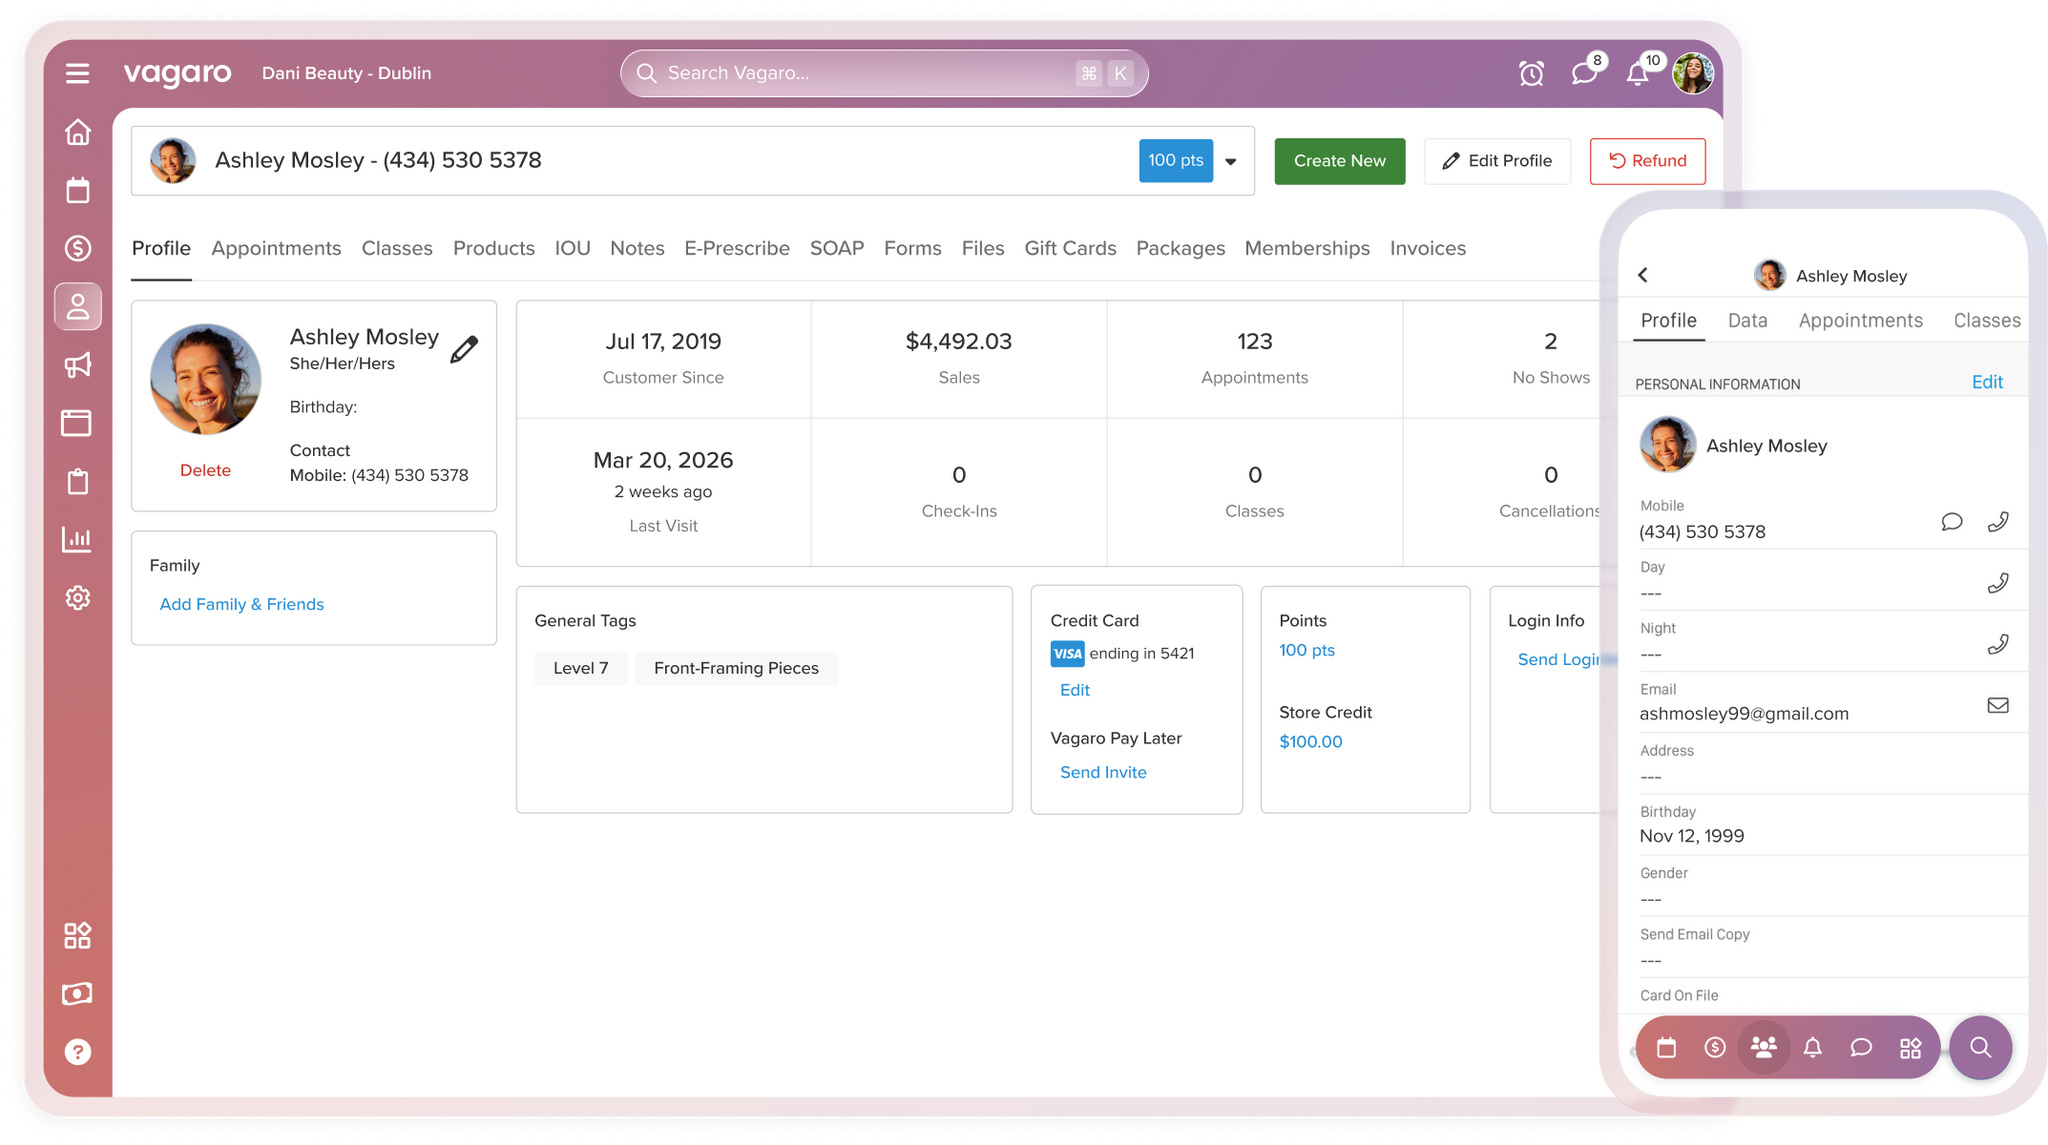
Task: Open the chat messages icon with badge 8
Action: (x=1584, y=73)
